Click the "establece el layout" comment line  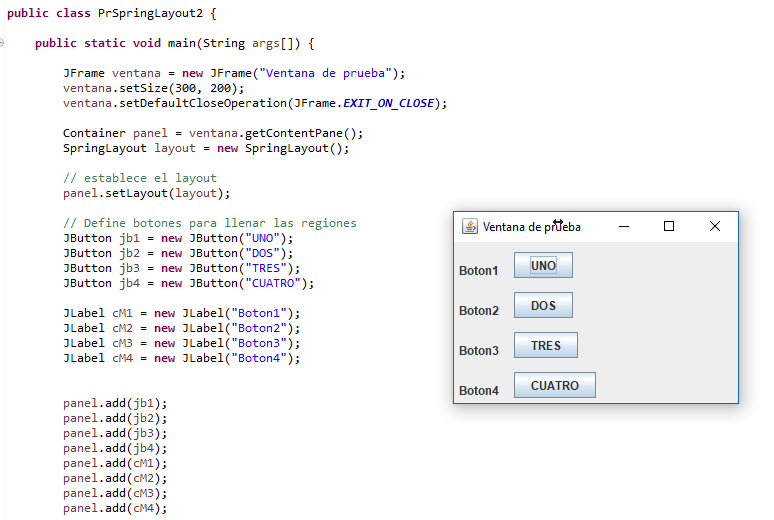click(x=139, y=178)
